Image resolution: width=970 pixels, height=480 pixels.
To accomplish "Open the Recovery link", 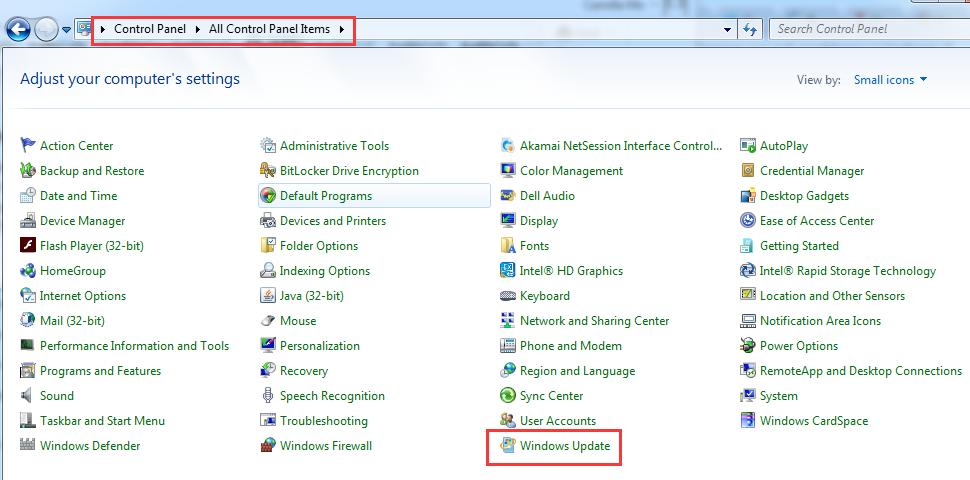I will (x=304, y=371).
